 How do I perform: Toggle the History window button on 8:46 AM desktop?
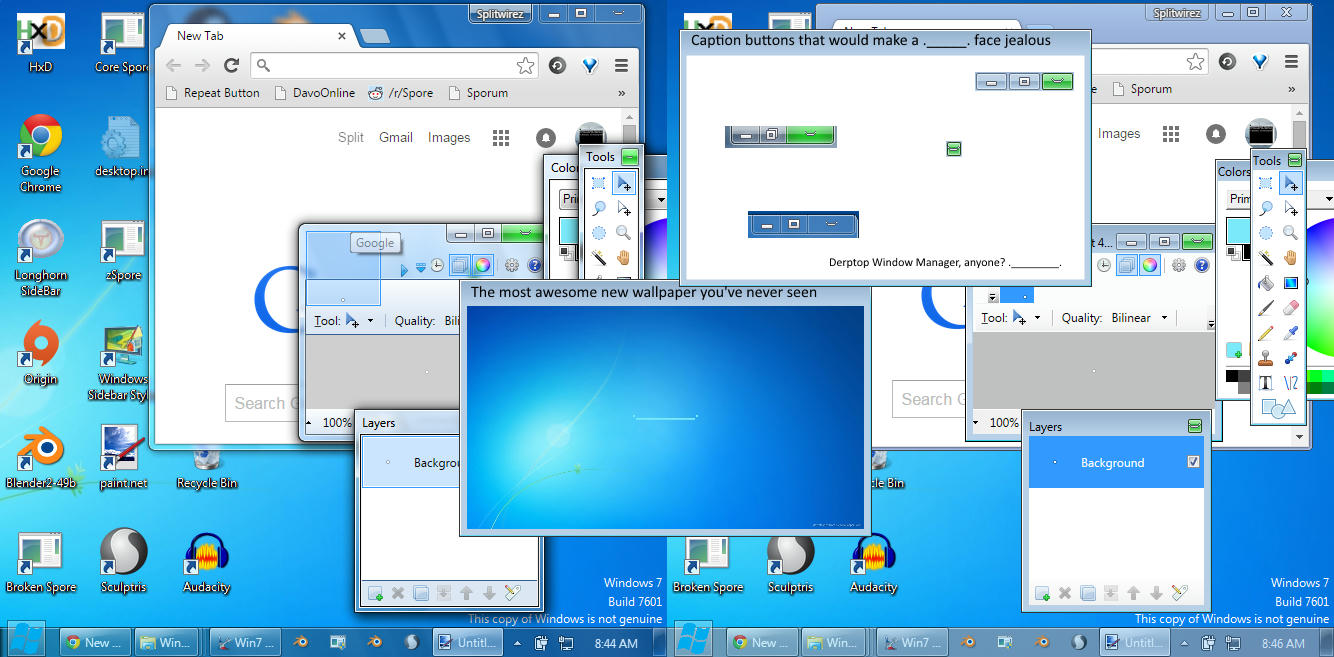click(1104, 265)
